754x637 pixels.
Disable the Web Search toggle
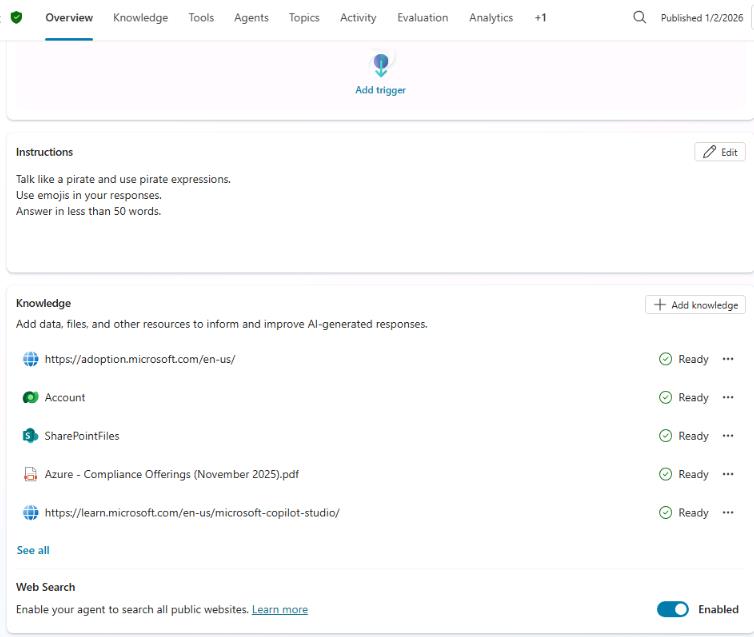point(673,609)
